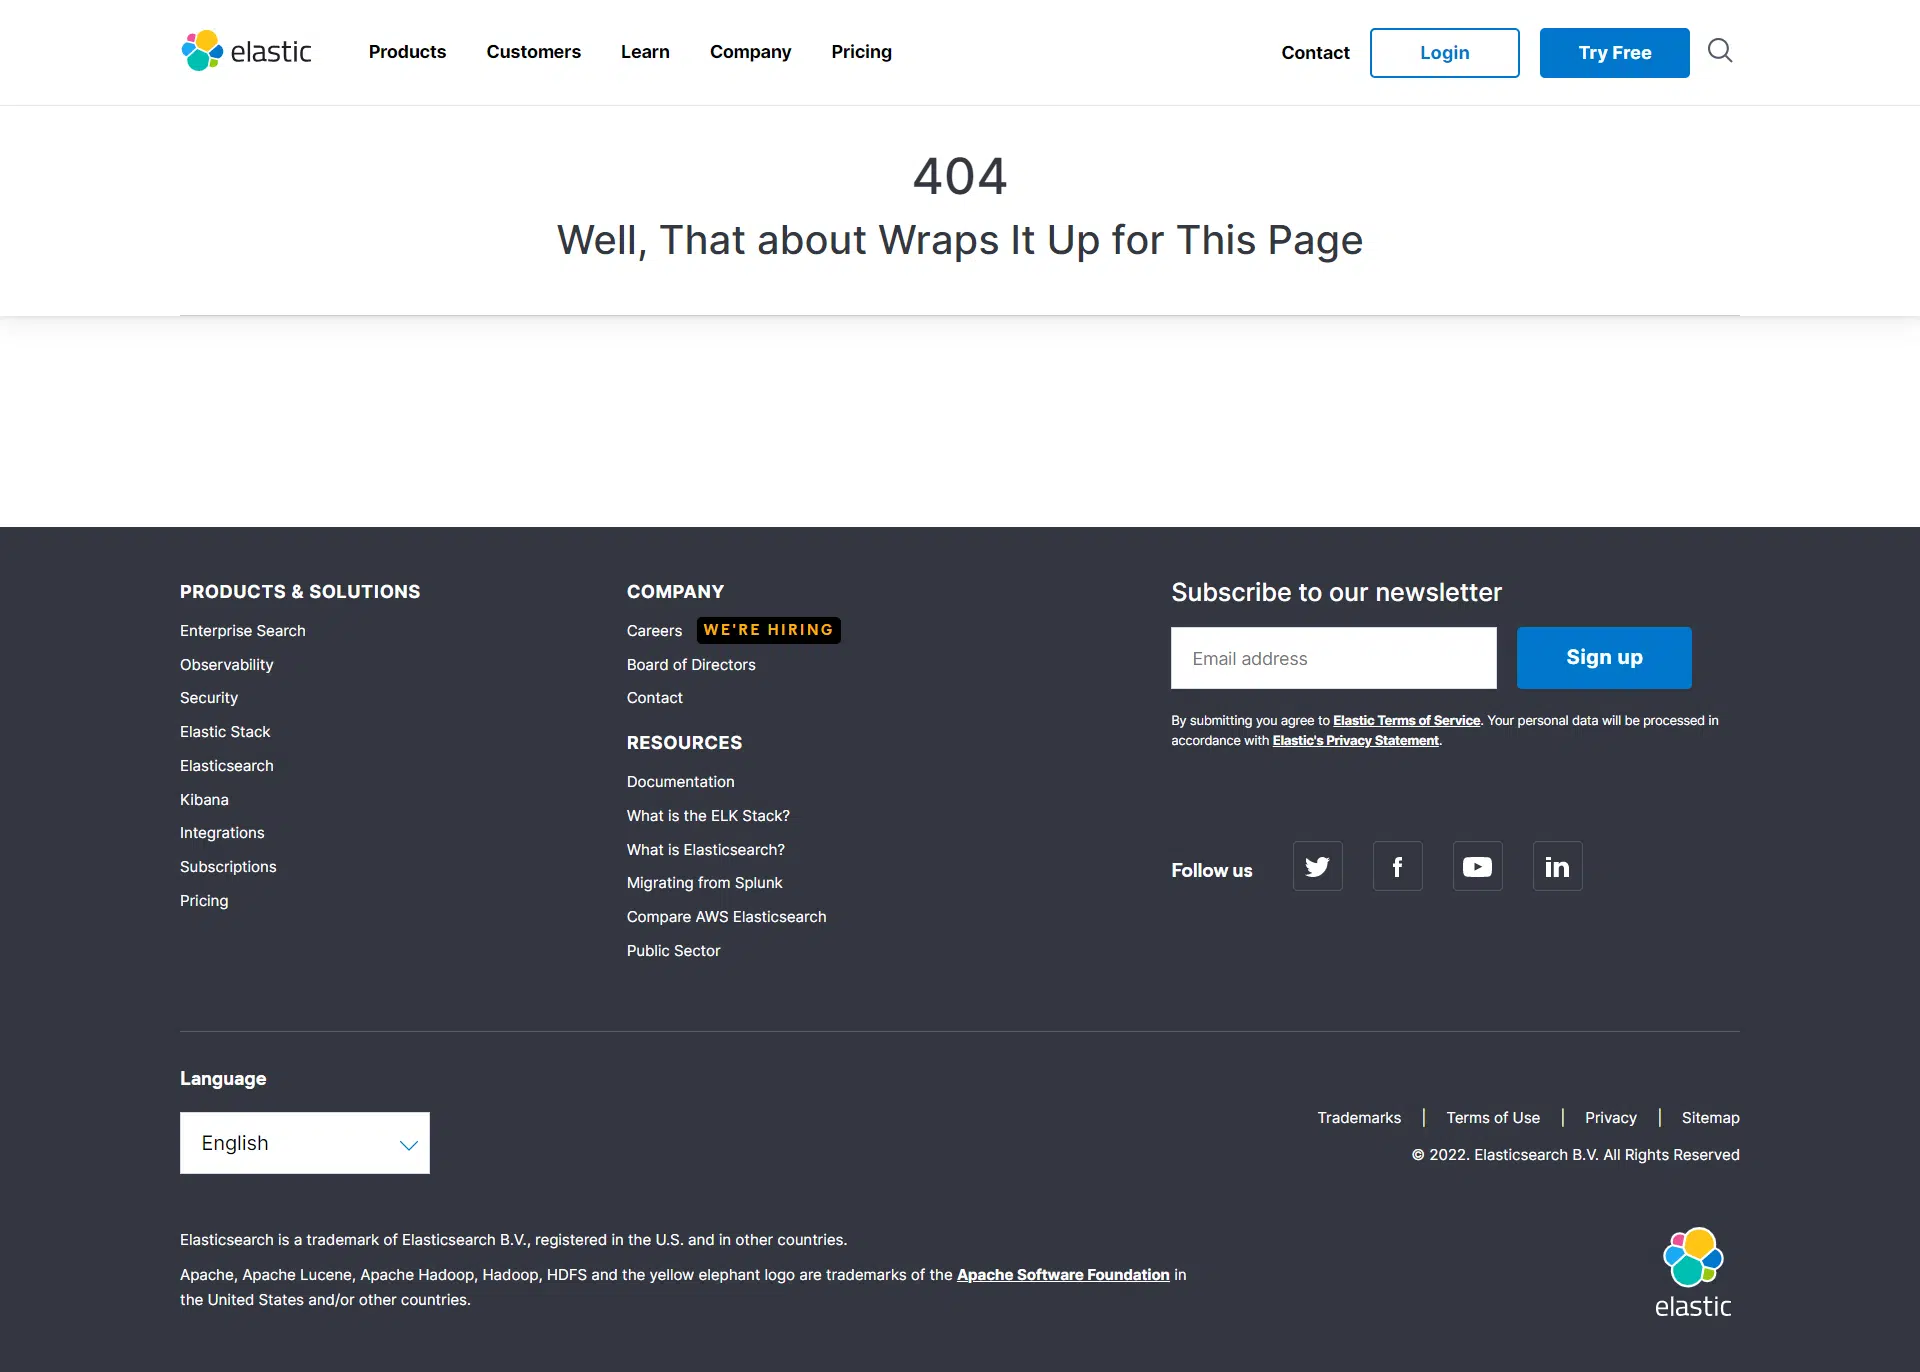Open Apache Software Foundation link

[1063, 1275]
